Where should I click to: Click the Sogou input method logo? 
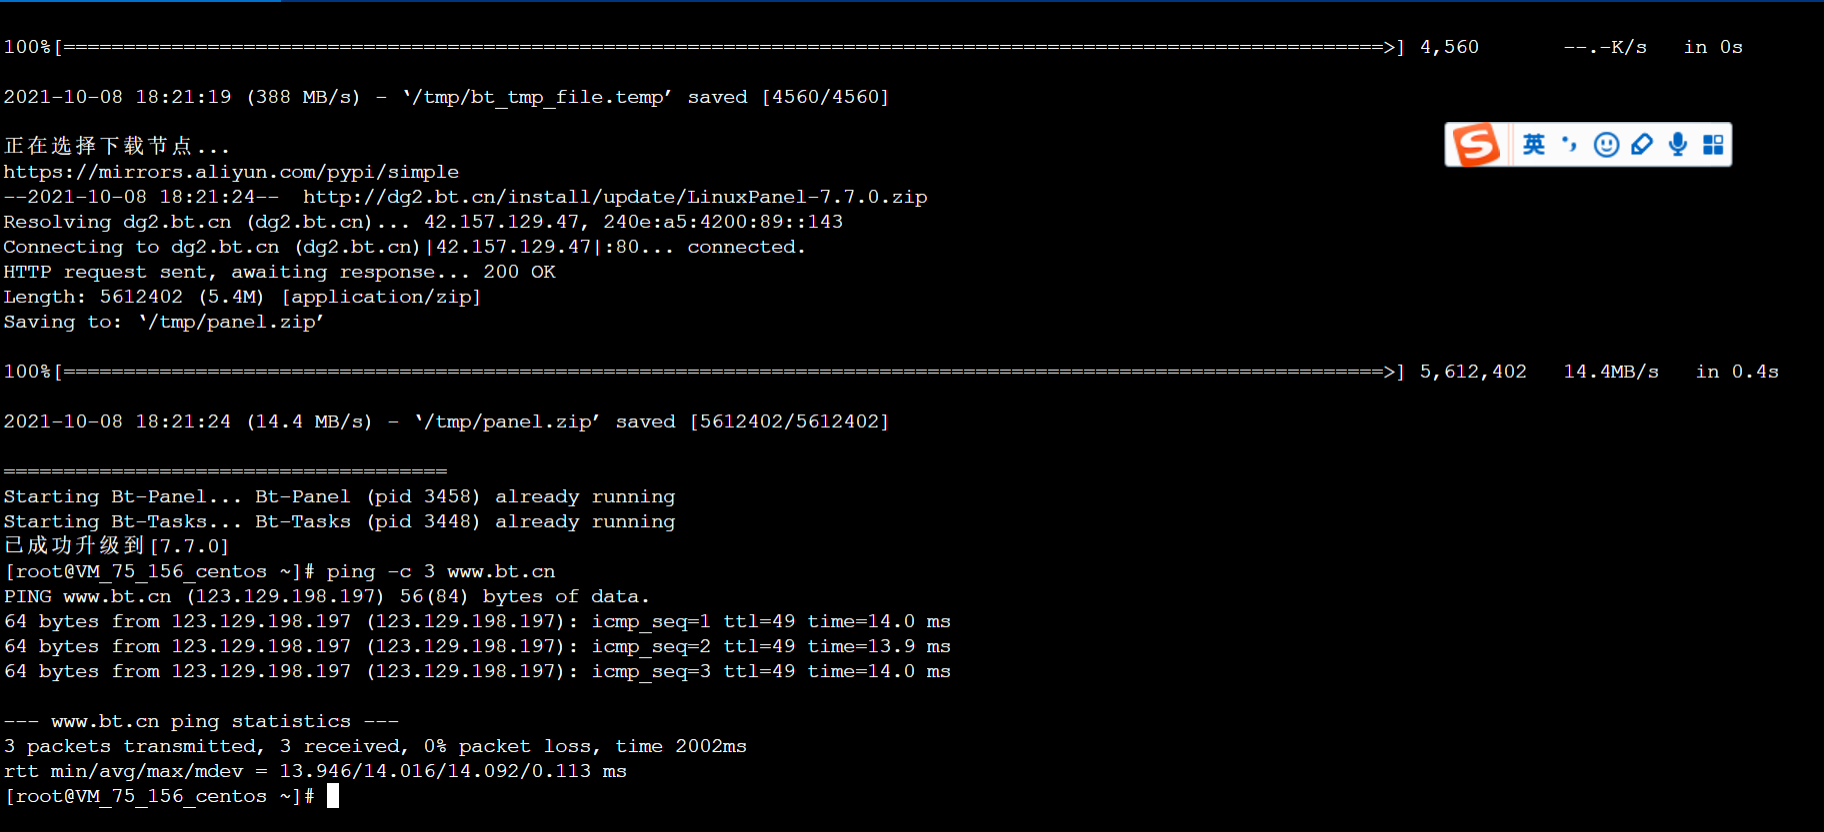tap(1477, 145)
